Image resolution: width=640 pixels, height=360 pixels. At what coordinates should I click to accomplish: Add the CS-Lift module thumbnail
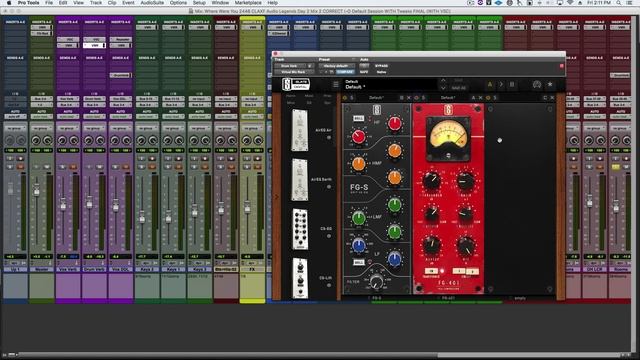pos(300,278)
